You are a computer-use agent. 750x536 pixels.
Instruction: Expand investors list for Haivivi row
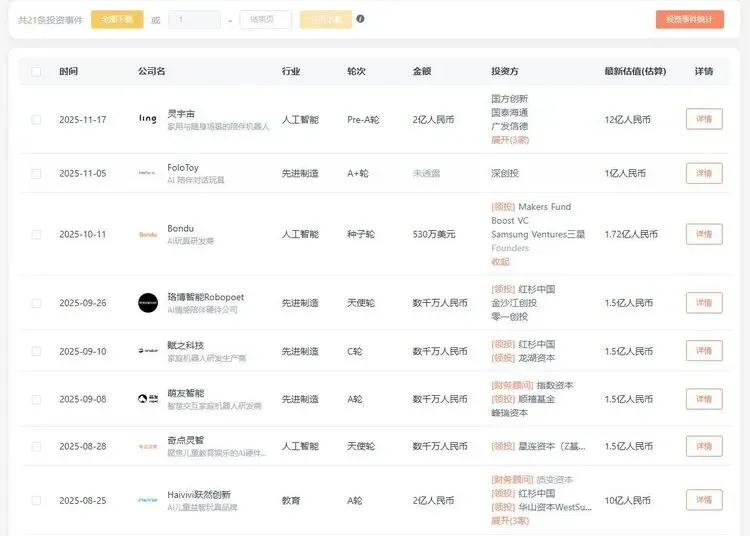point(510,521)
